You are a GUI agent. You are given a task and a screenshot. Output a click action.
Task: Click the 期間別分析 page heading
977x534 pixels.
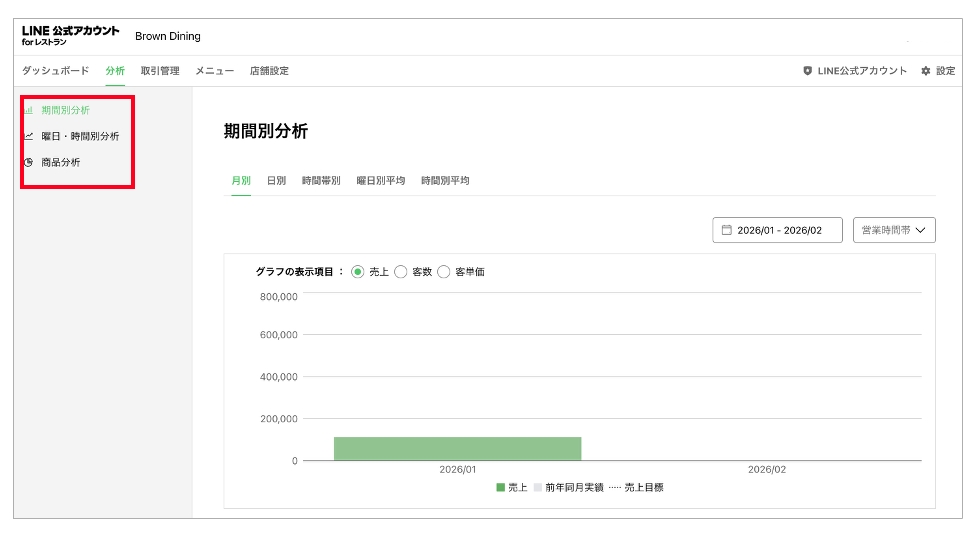[x=266, y=131]
